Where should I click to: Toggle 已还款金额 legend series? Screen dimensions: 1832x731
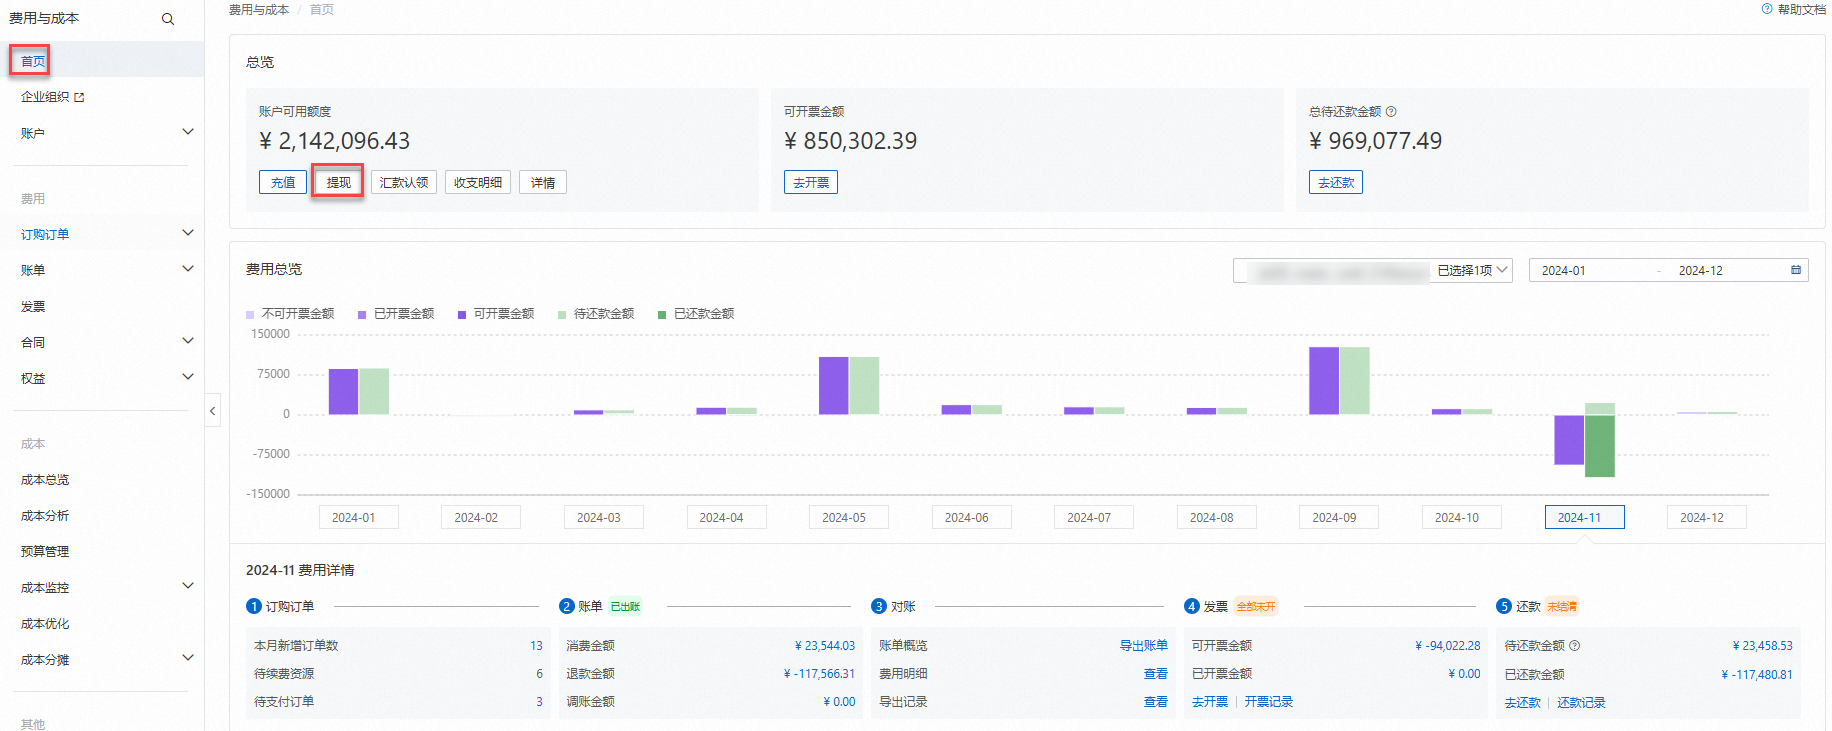(696, 314)
